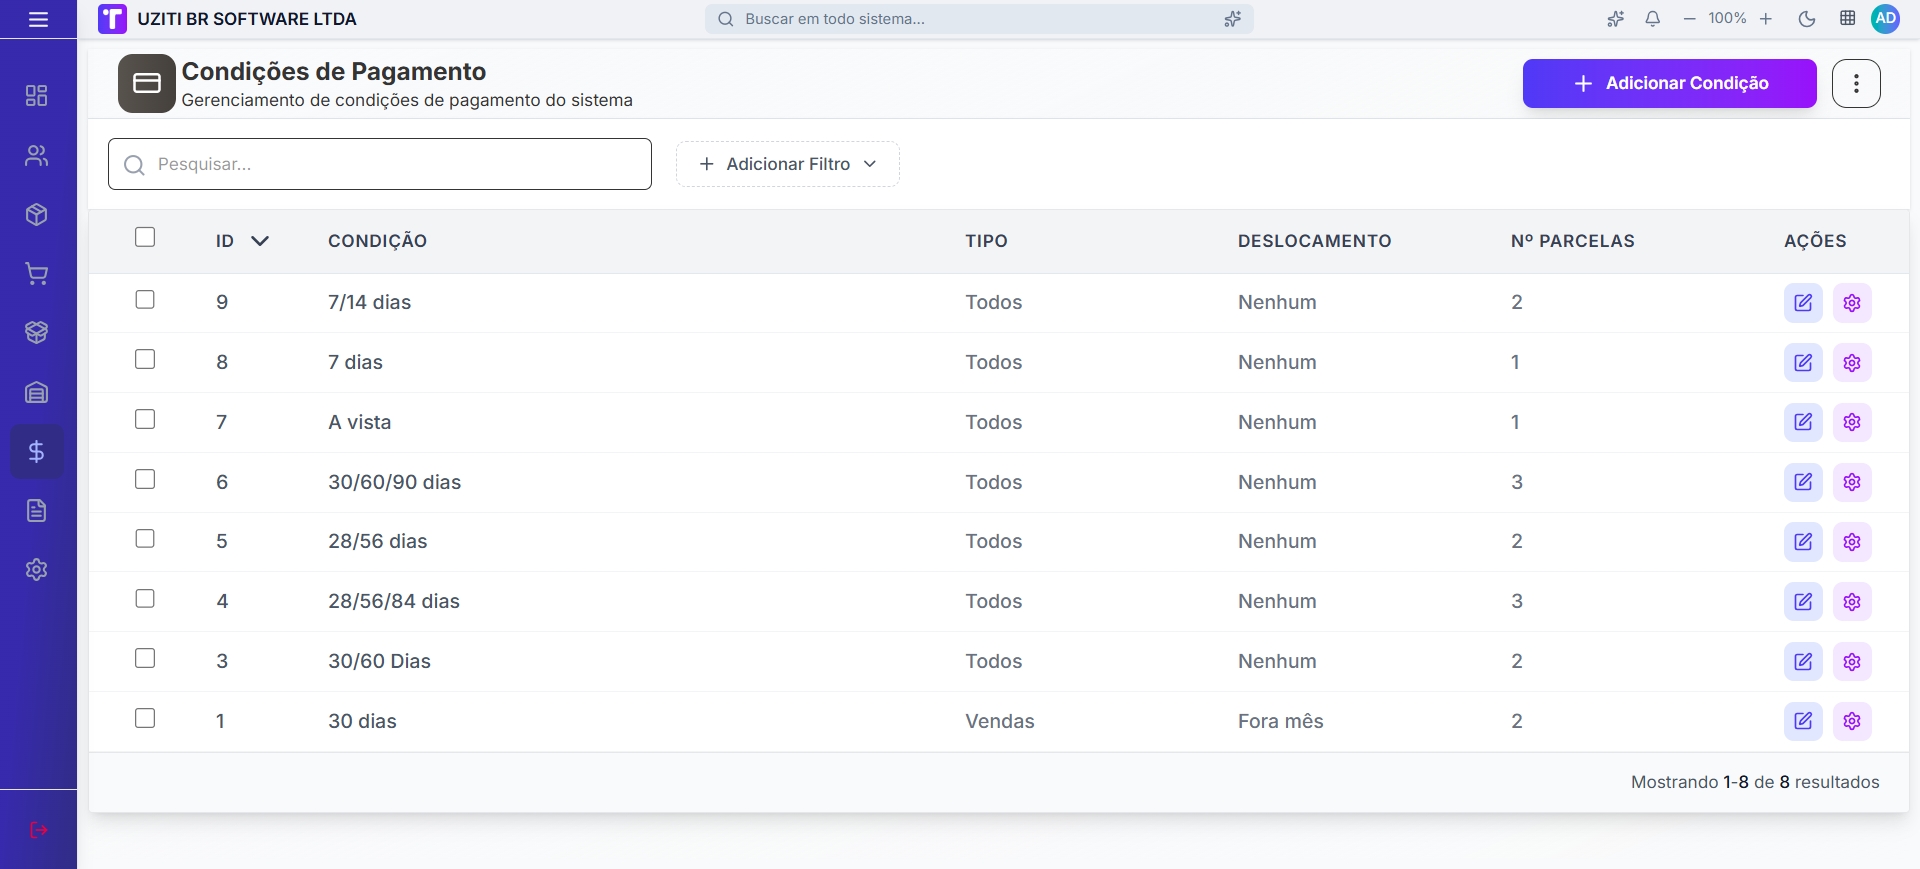Open settings for the 30/60/90 dias row
Screen dimensions: 1920x869
1852,482
